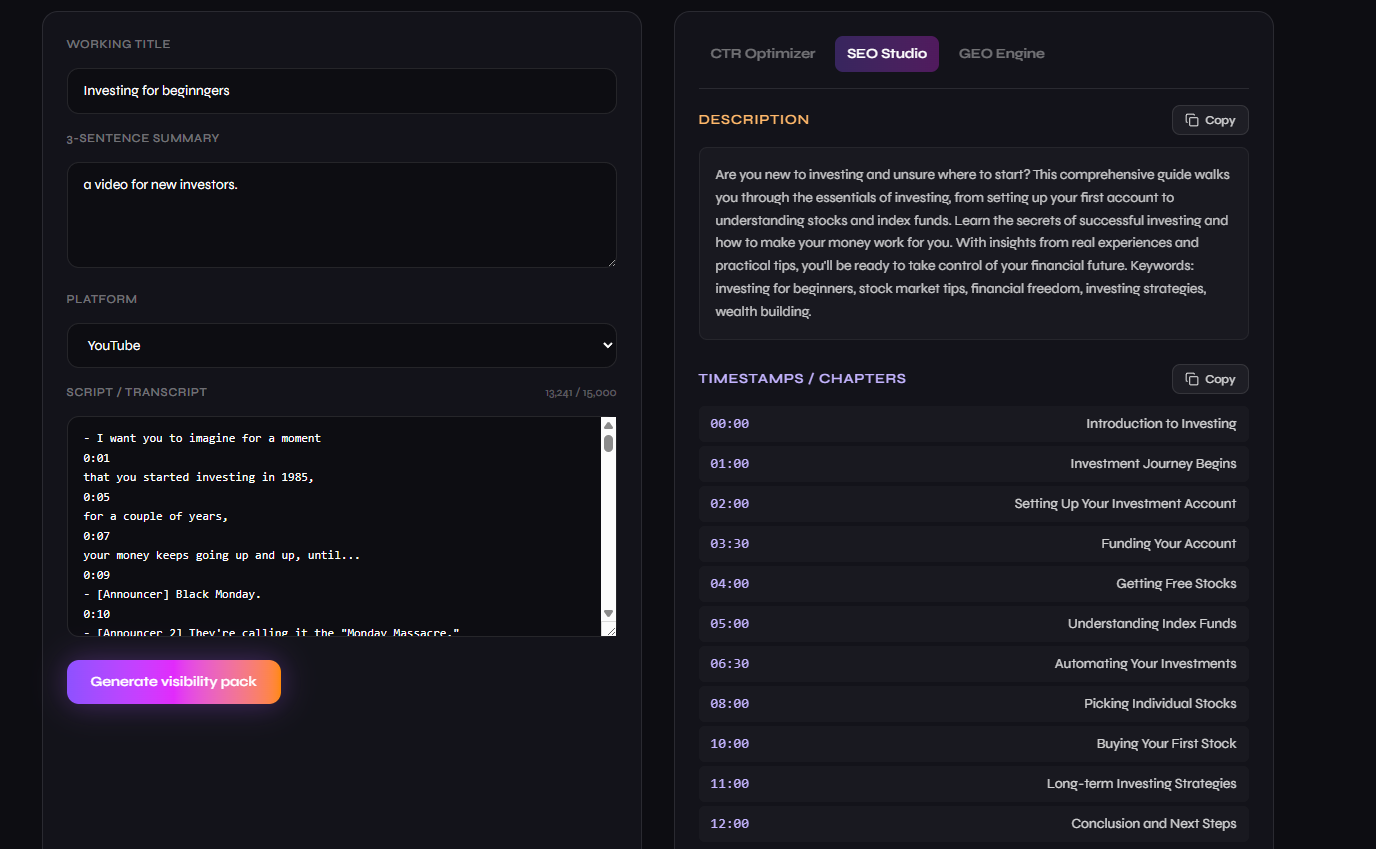Click the Generate visibility pack button
Screen dimensions: 1376x849
click(x=174, y=682)
